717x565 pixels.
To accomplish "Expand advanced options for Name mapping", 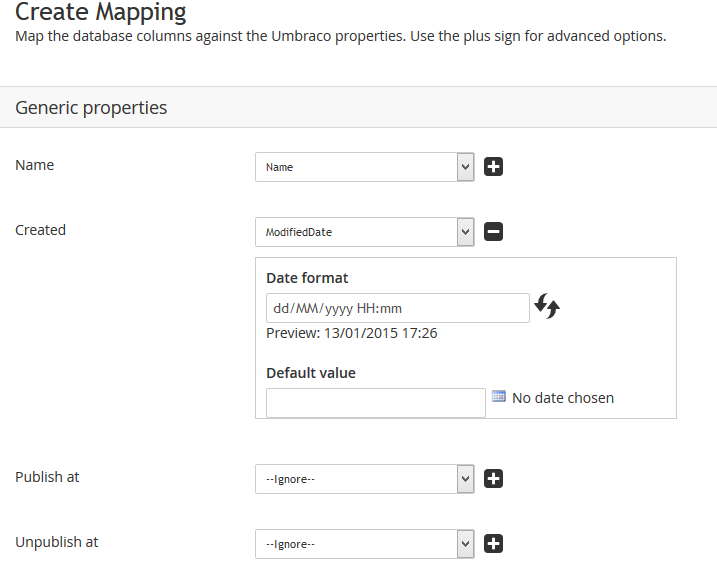I will point(493,167).
